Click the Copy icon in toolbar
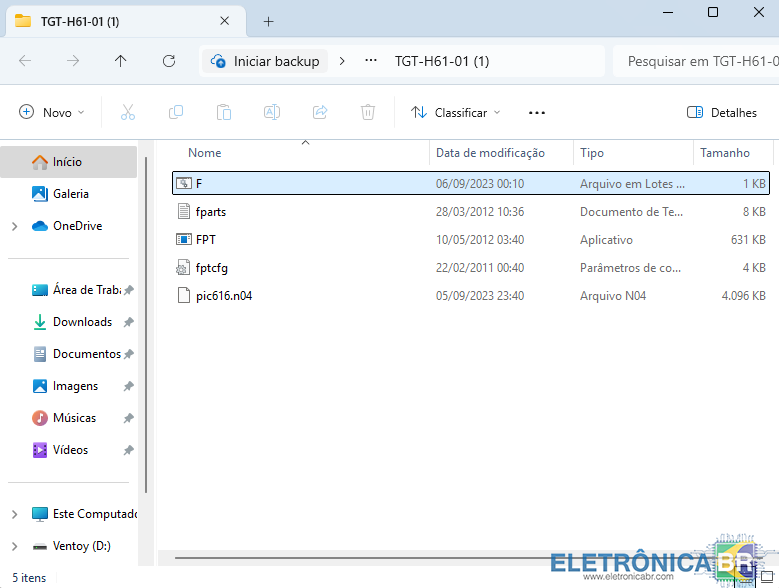 (176, 113)
